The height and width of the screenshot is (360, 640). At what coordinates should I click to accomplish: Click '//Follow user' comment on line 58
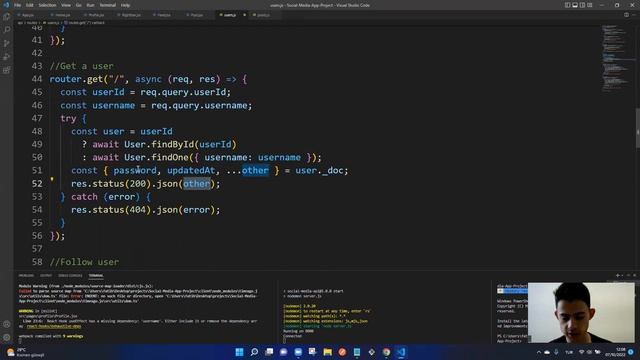(x=84, y=262)
